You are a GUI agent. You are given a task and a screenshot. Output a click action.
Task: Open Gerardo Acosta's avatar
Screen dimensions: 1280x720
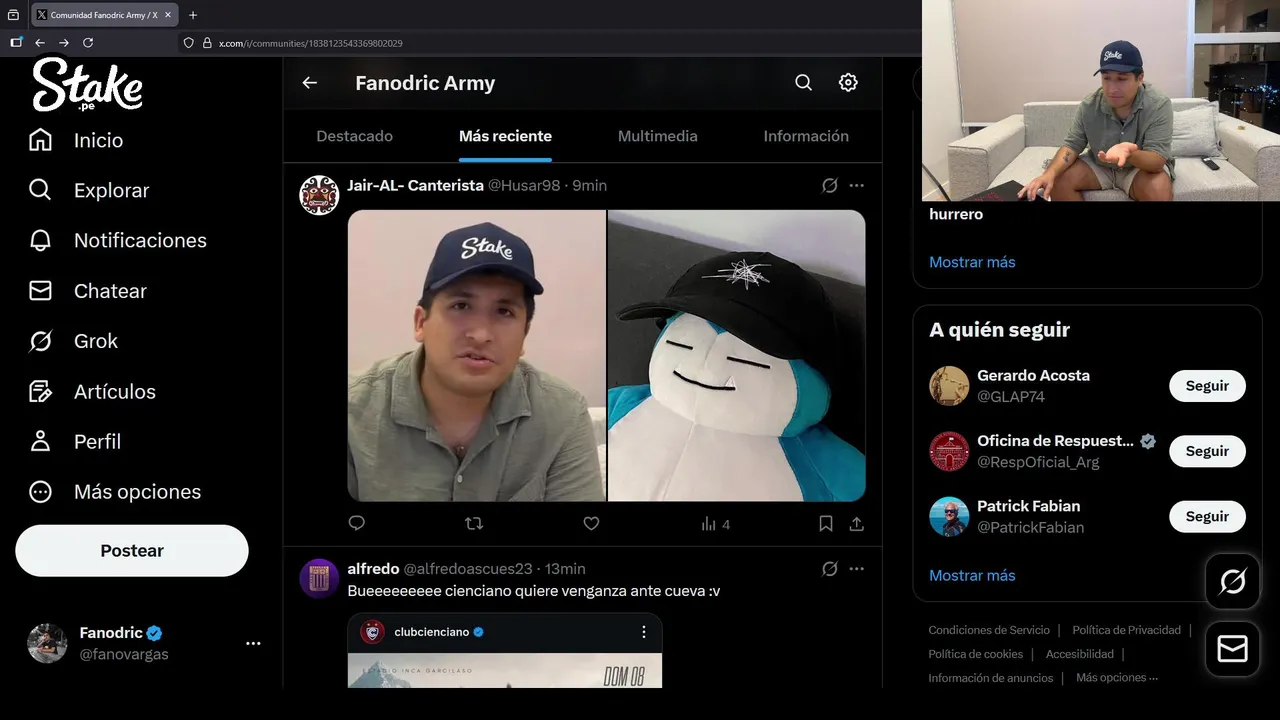tap(949, 386)
